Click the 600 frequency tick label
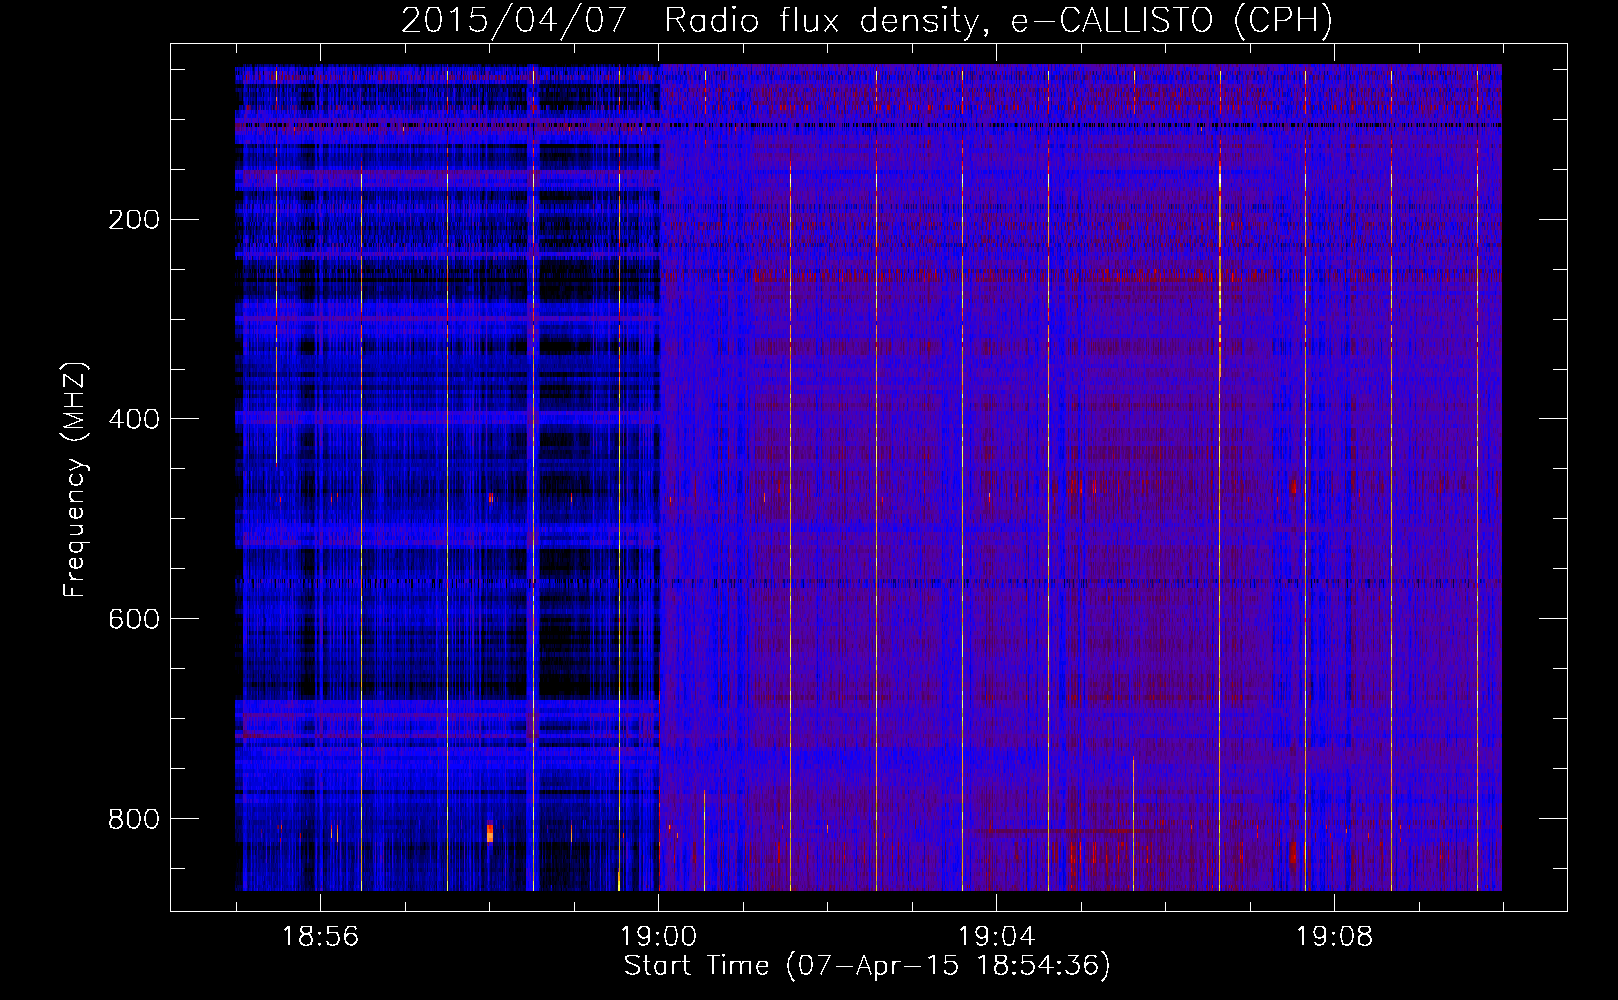Image resolution: width=1618 pixels, height=1000 pixels. 134,620
